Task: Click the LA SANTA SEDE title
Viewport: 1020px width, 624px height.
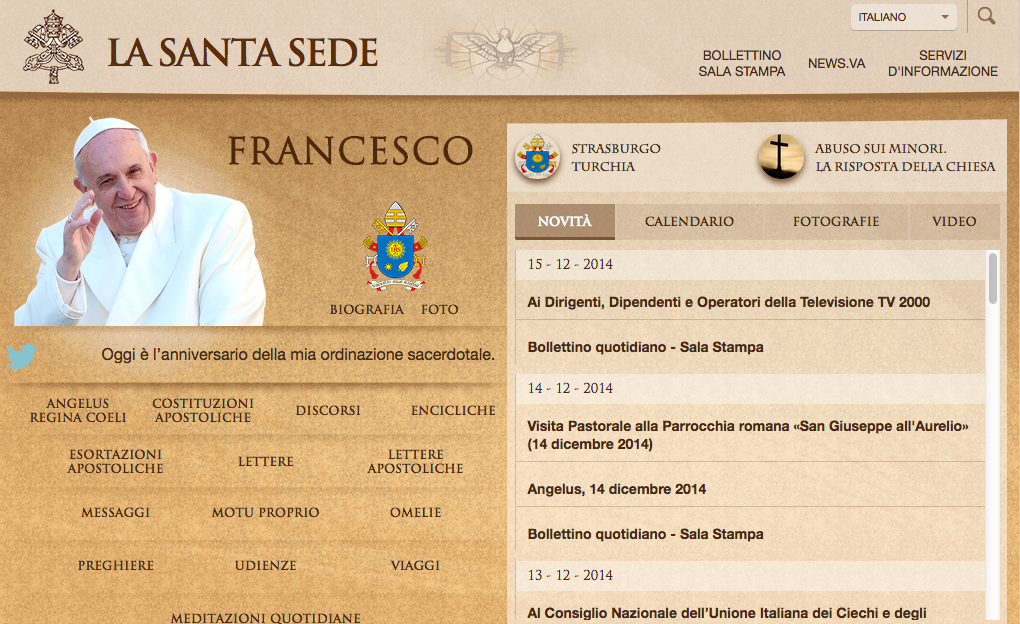Action: coord(243,53)
